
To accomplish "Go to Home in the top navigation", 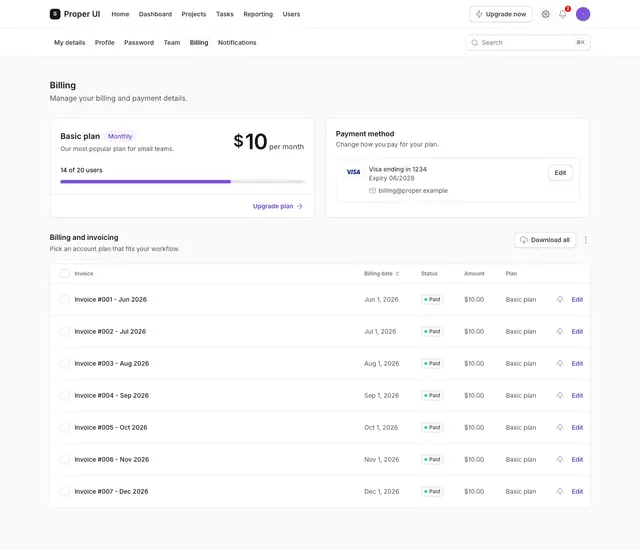I will 120,14.
